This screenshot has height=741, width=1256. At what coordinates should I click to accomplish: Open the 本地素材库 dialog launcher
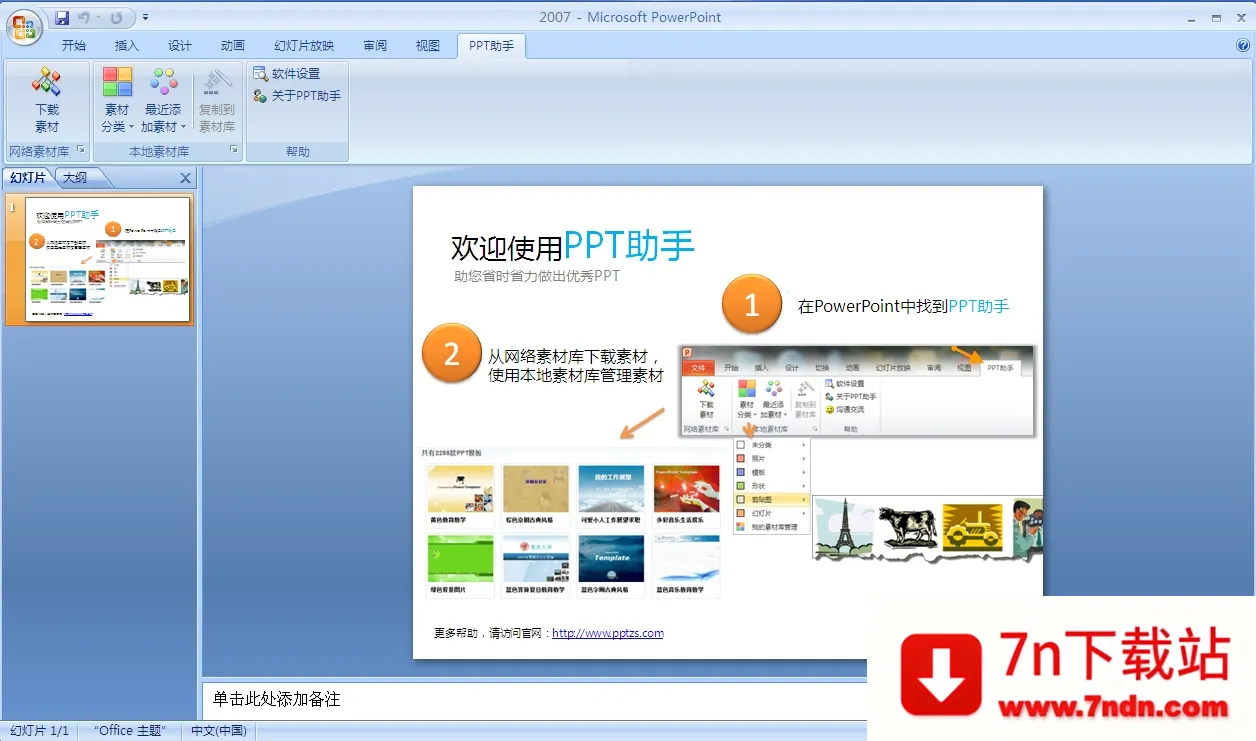(233, 151)
